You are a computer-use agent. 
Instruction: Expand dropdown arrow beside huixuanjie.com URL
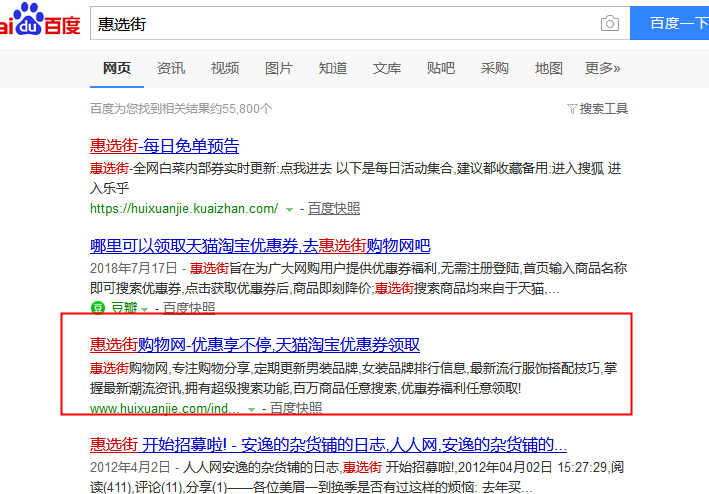coord(251,409)
